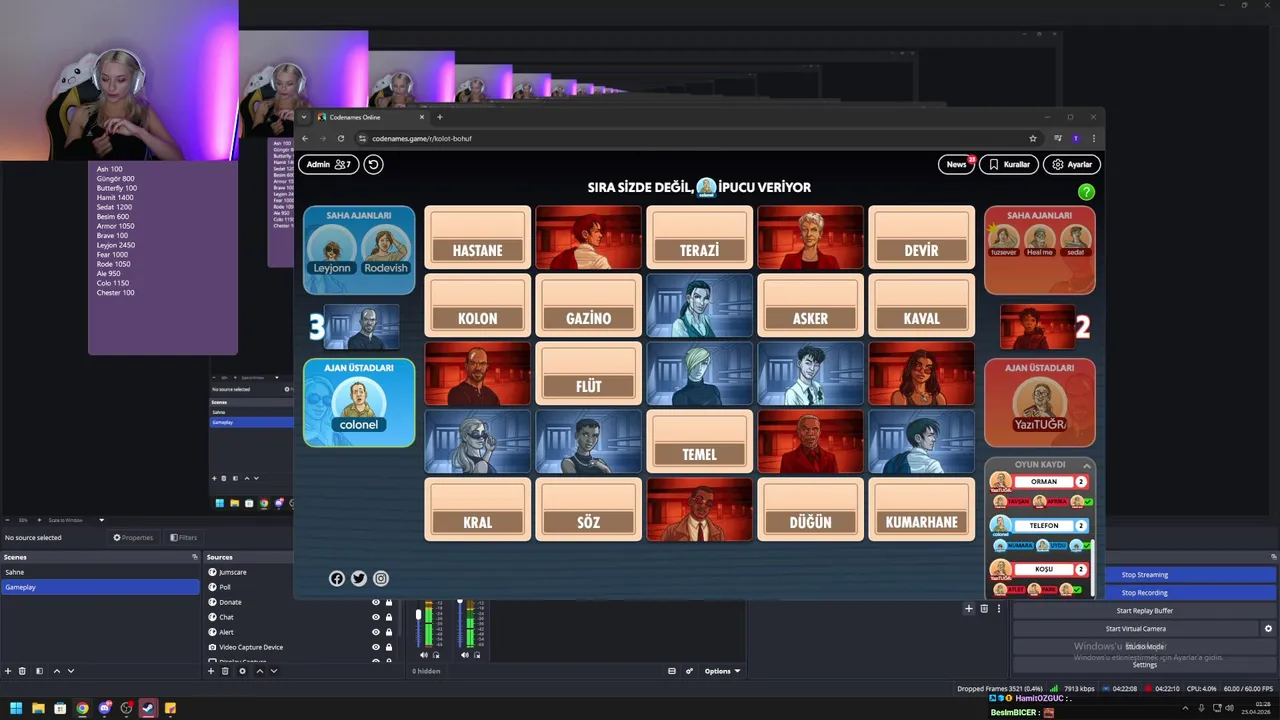Go back in Chrome browser
This screenshot has width=1280, height=720.
[x=305, y=138]
